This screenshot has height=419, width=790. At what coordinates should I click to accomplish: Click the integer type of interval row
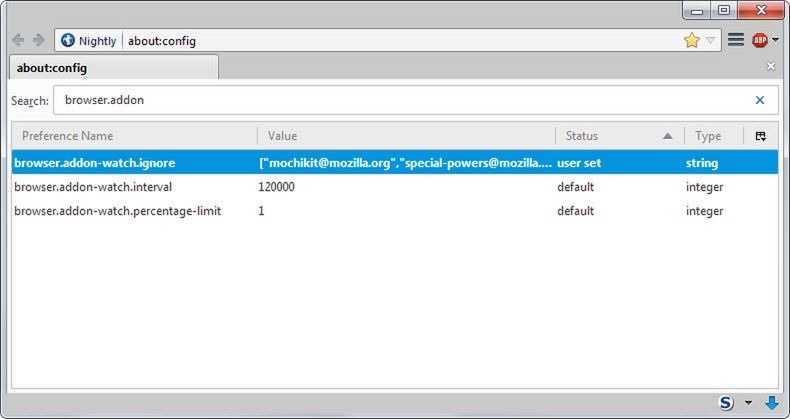[x=704, y=187]
